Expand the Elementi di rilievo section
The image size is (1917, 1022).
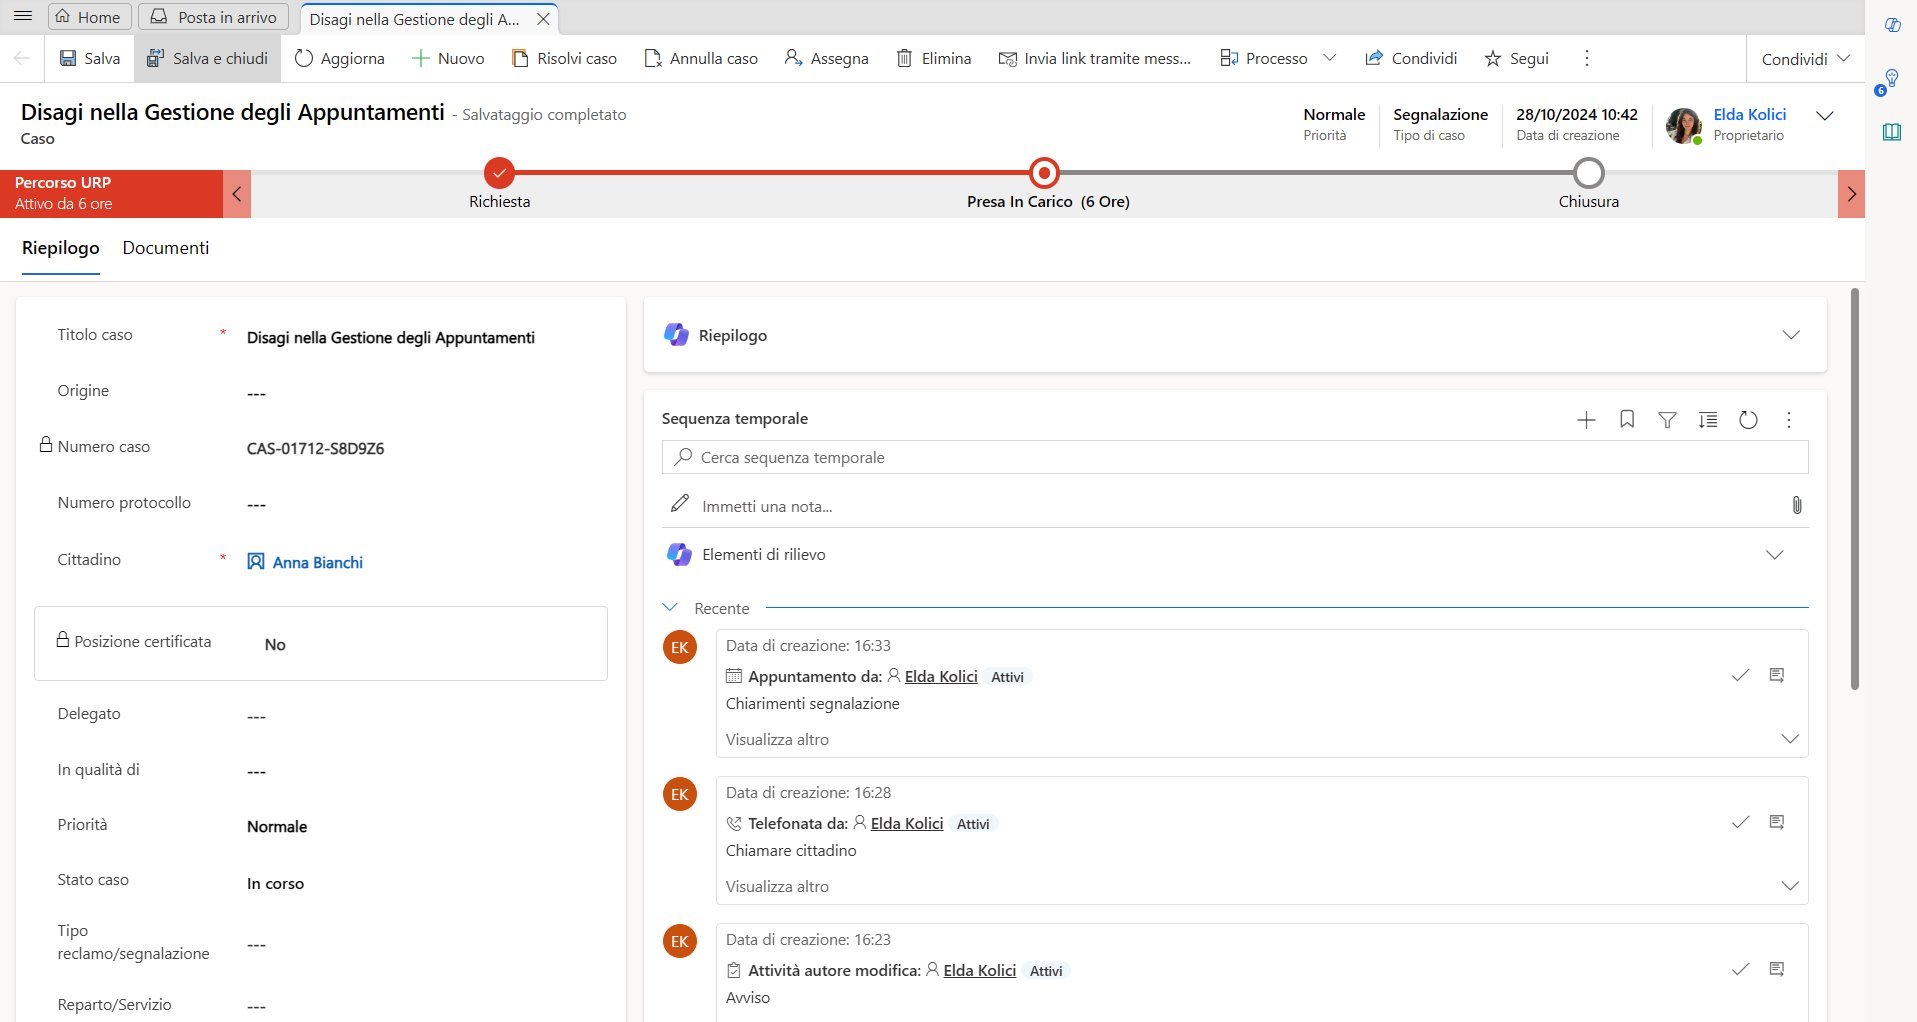tap(1774, 555)
